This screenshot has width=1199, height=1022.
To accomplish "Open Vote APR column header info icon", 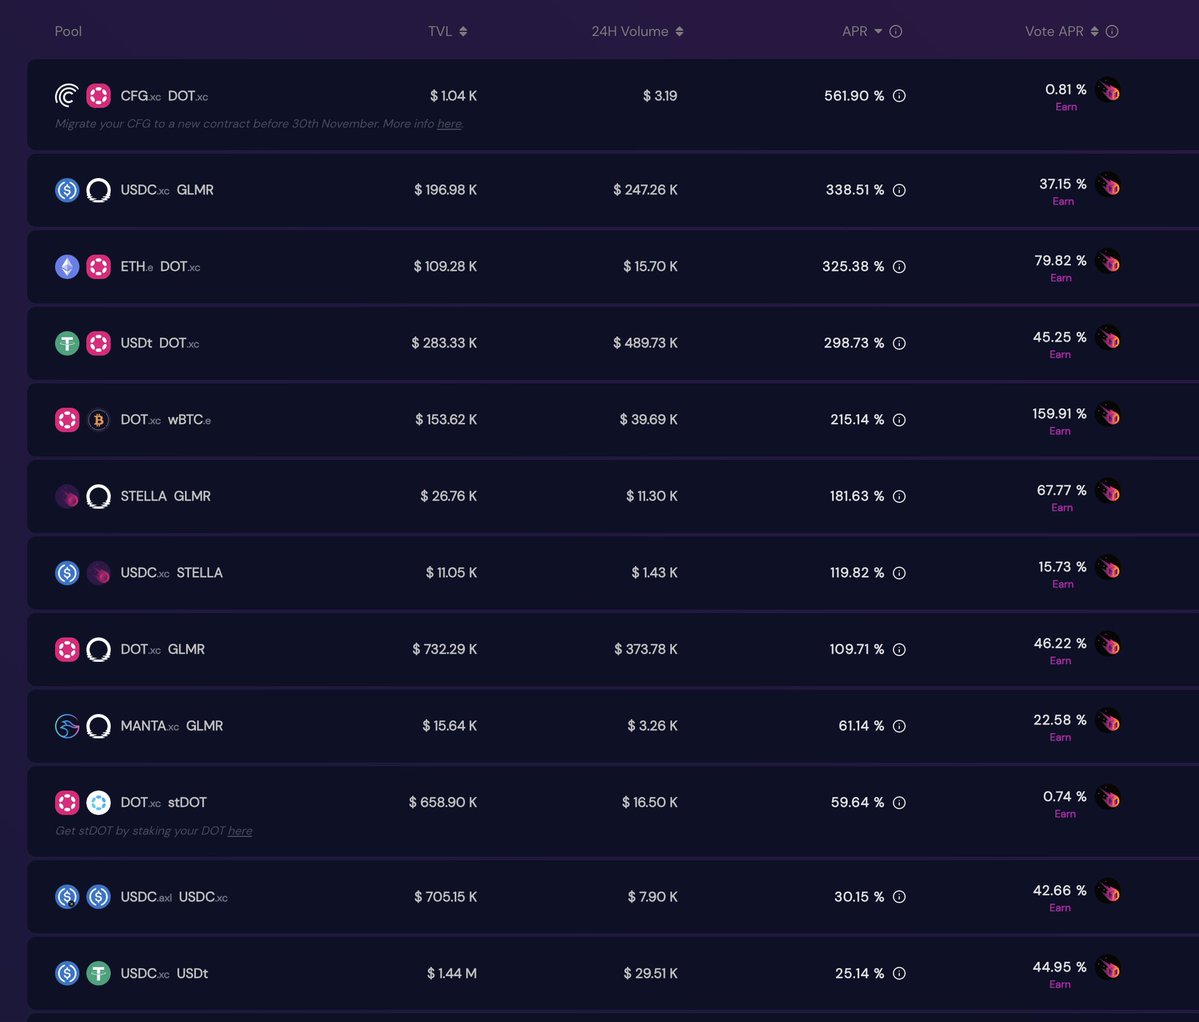I will [x=1113, y=31].
